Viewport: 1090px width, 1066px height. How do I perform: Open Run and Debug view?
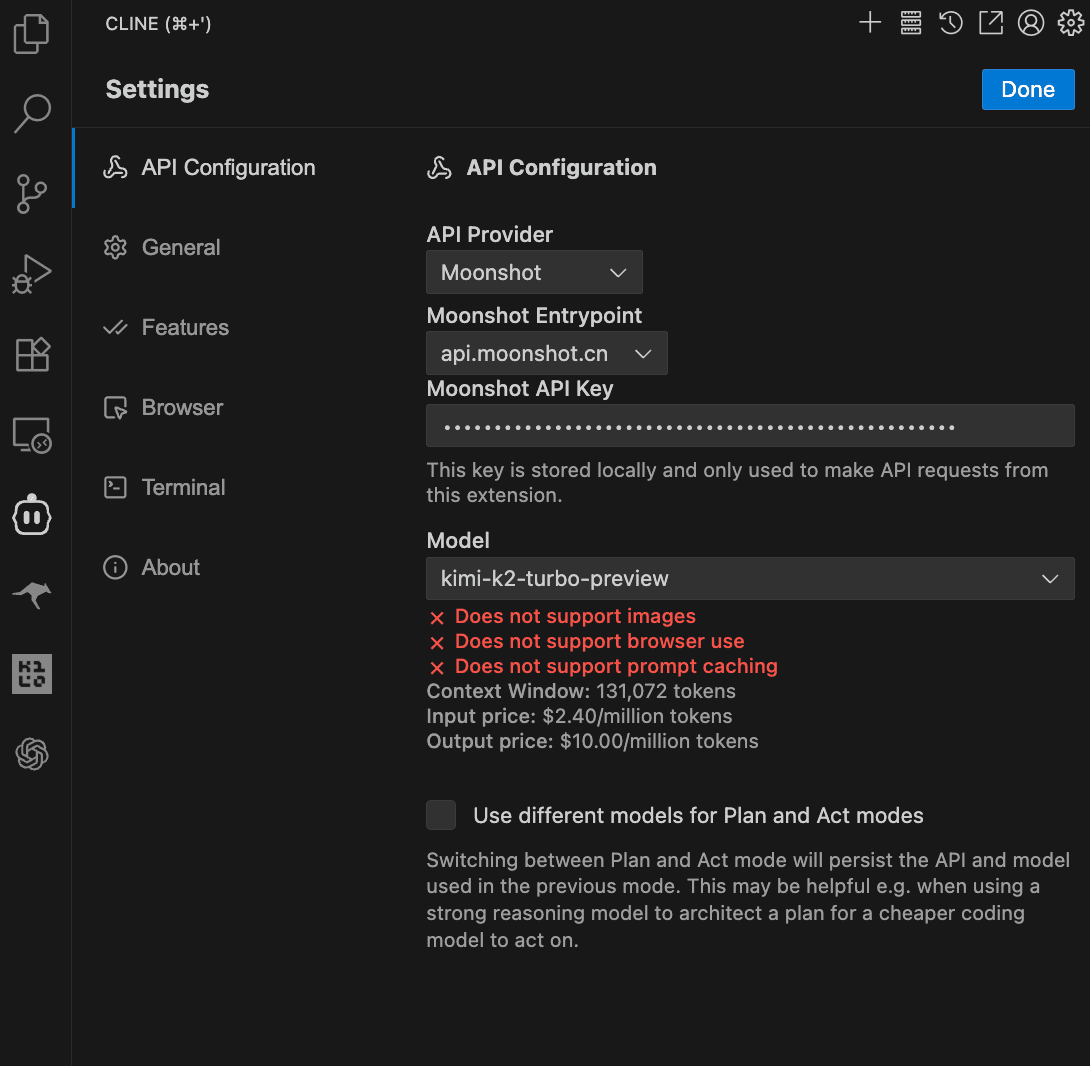click(x=32, y=274)
